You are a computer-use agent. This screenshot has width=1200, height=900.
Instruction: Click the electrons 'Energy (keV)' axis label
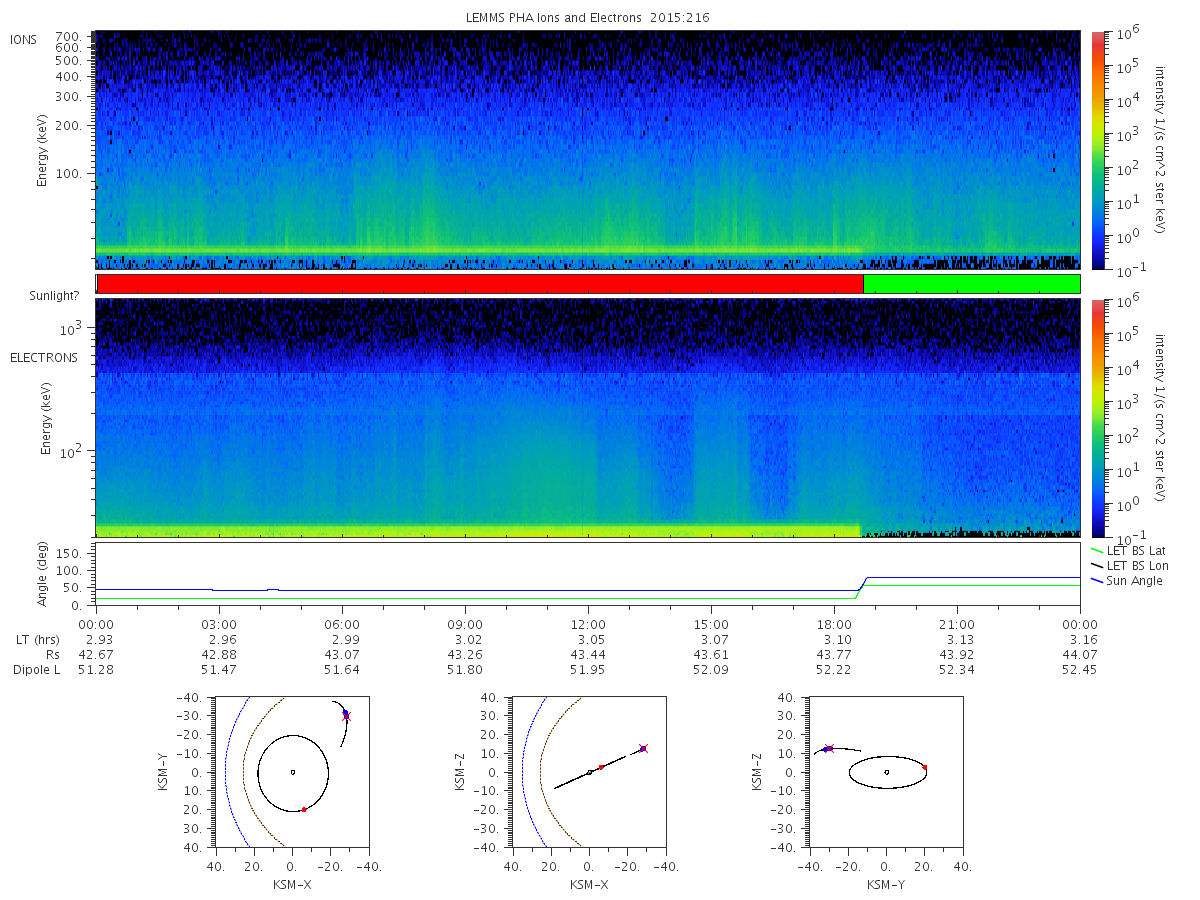click(45, 417)
